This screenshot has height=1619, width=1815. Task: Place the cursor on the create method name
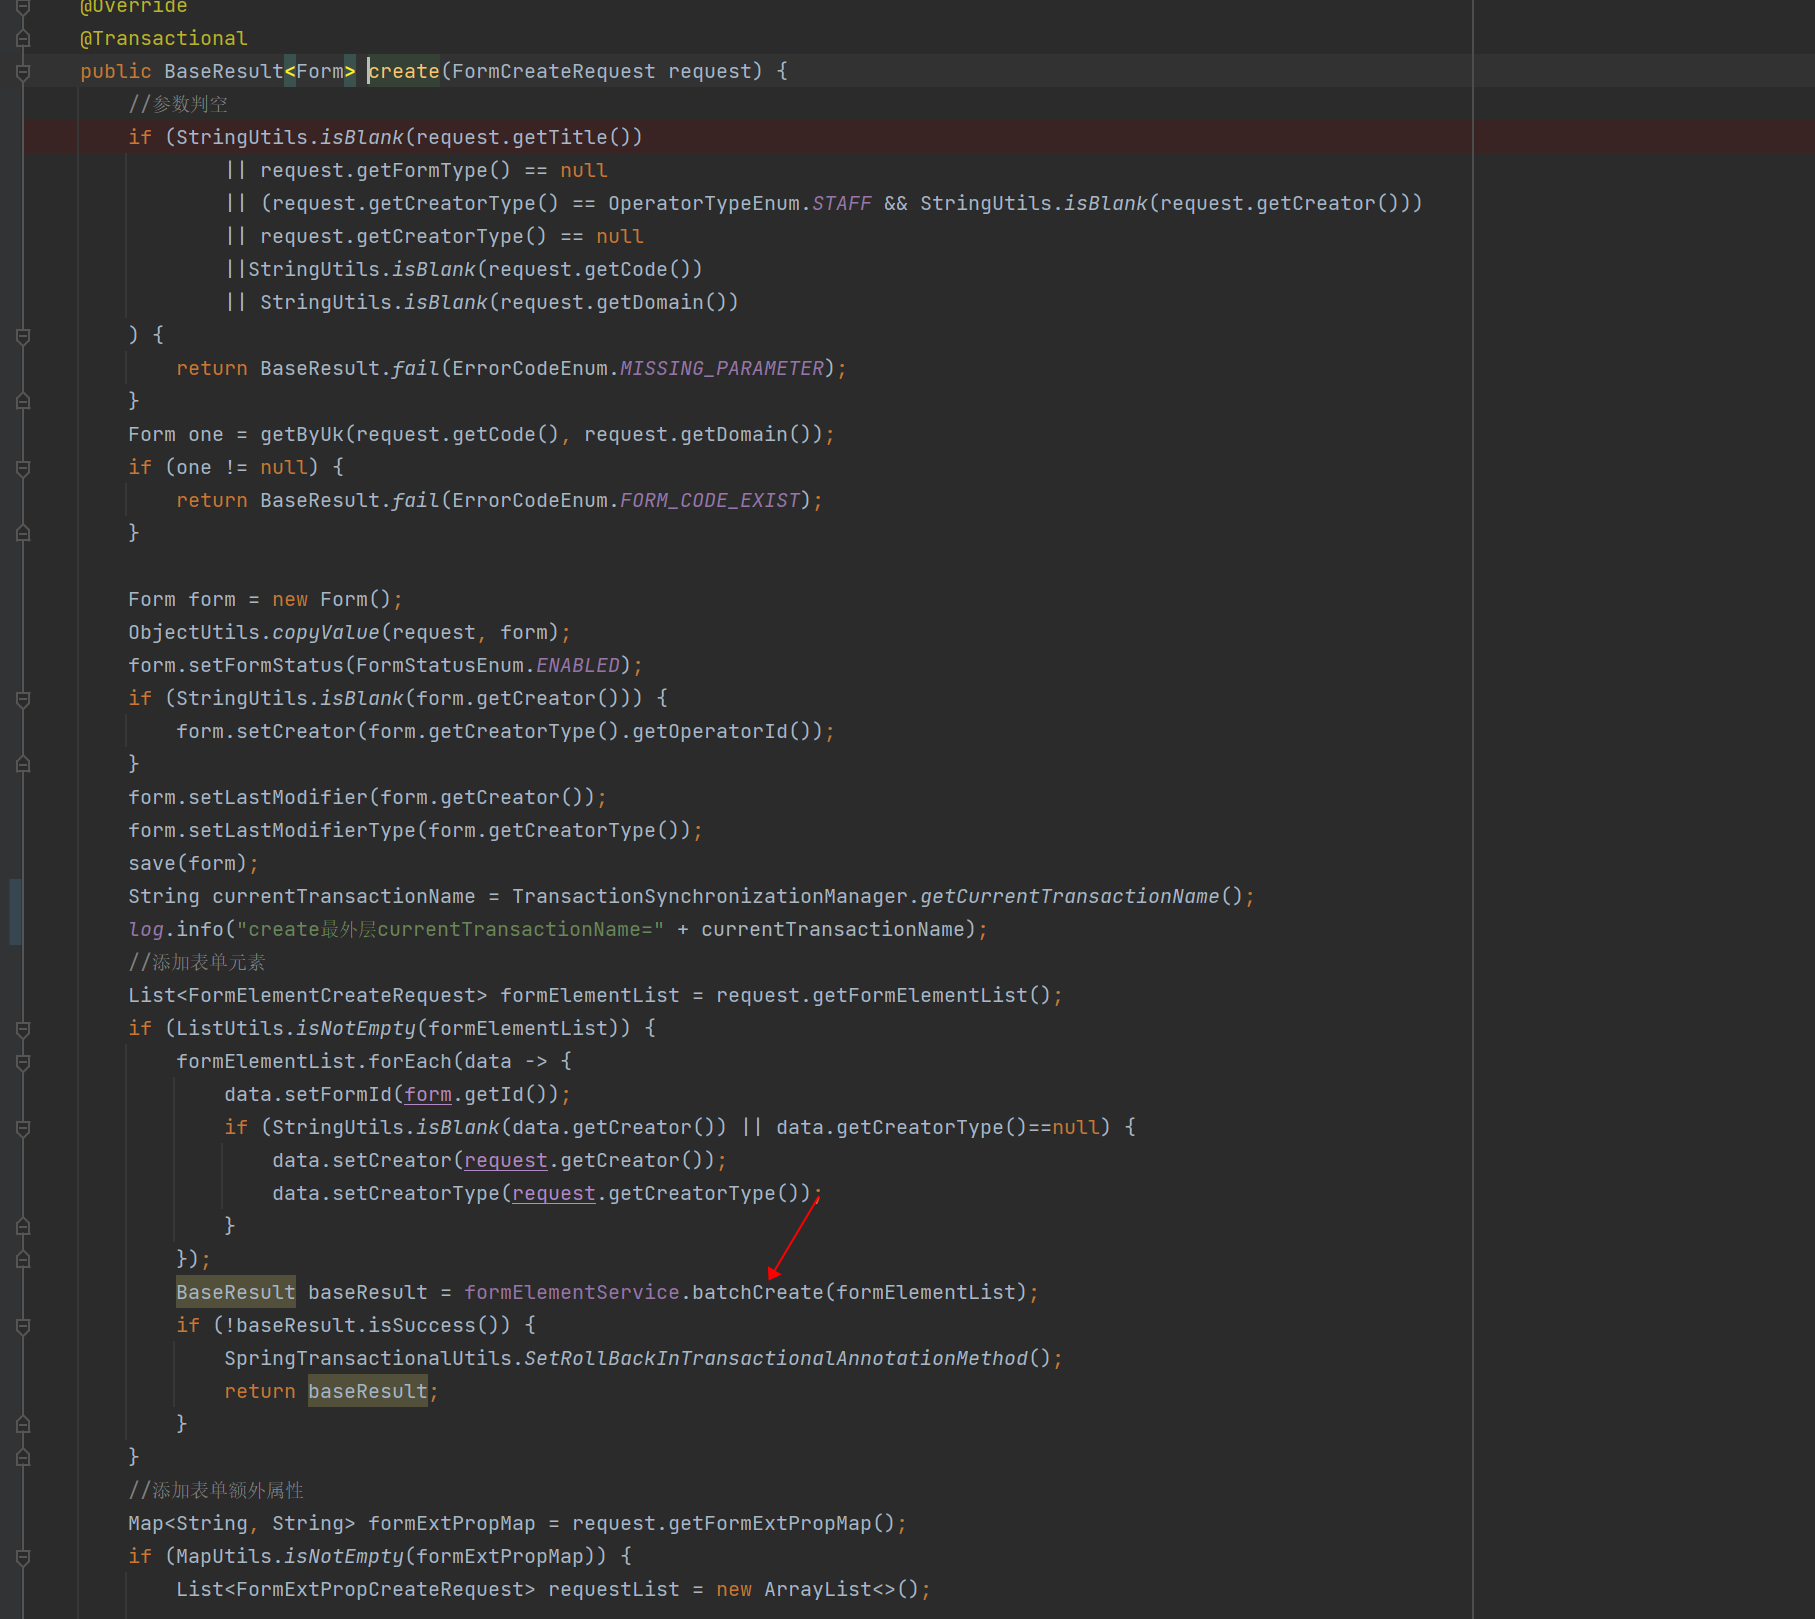pos(404,72)
